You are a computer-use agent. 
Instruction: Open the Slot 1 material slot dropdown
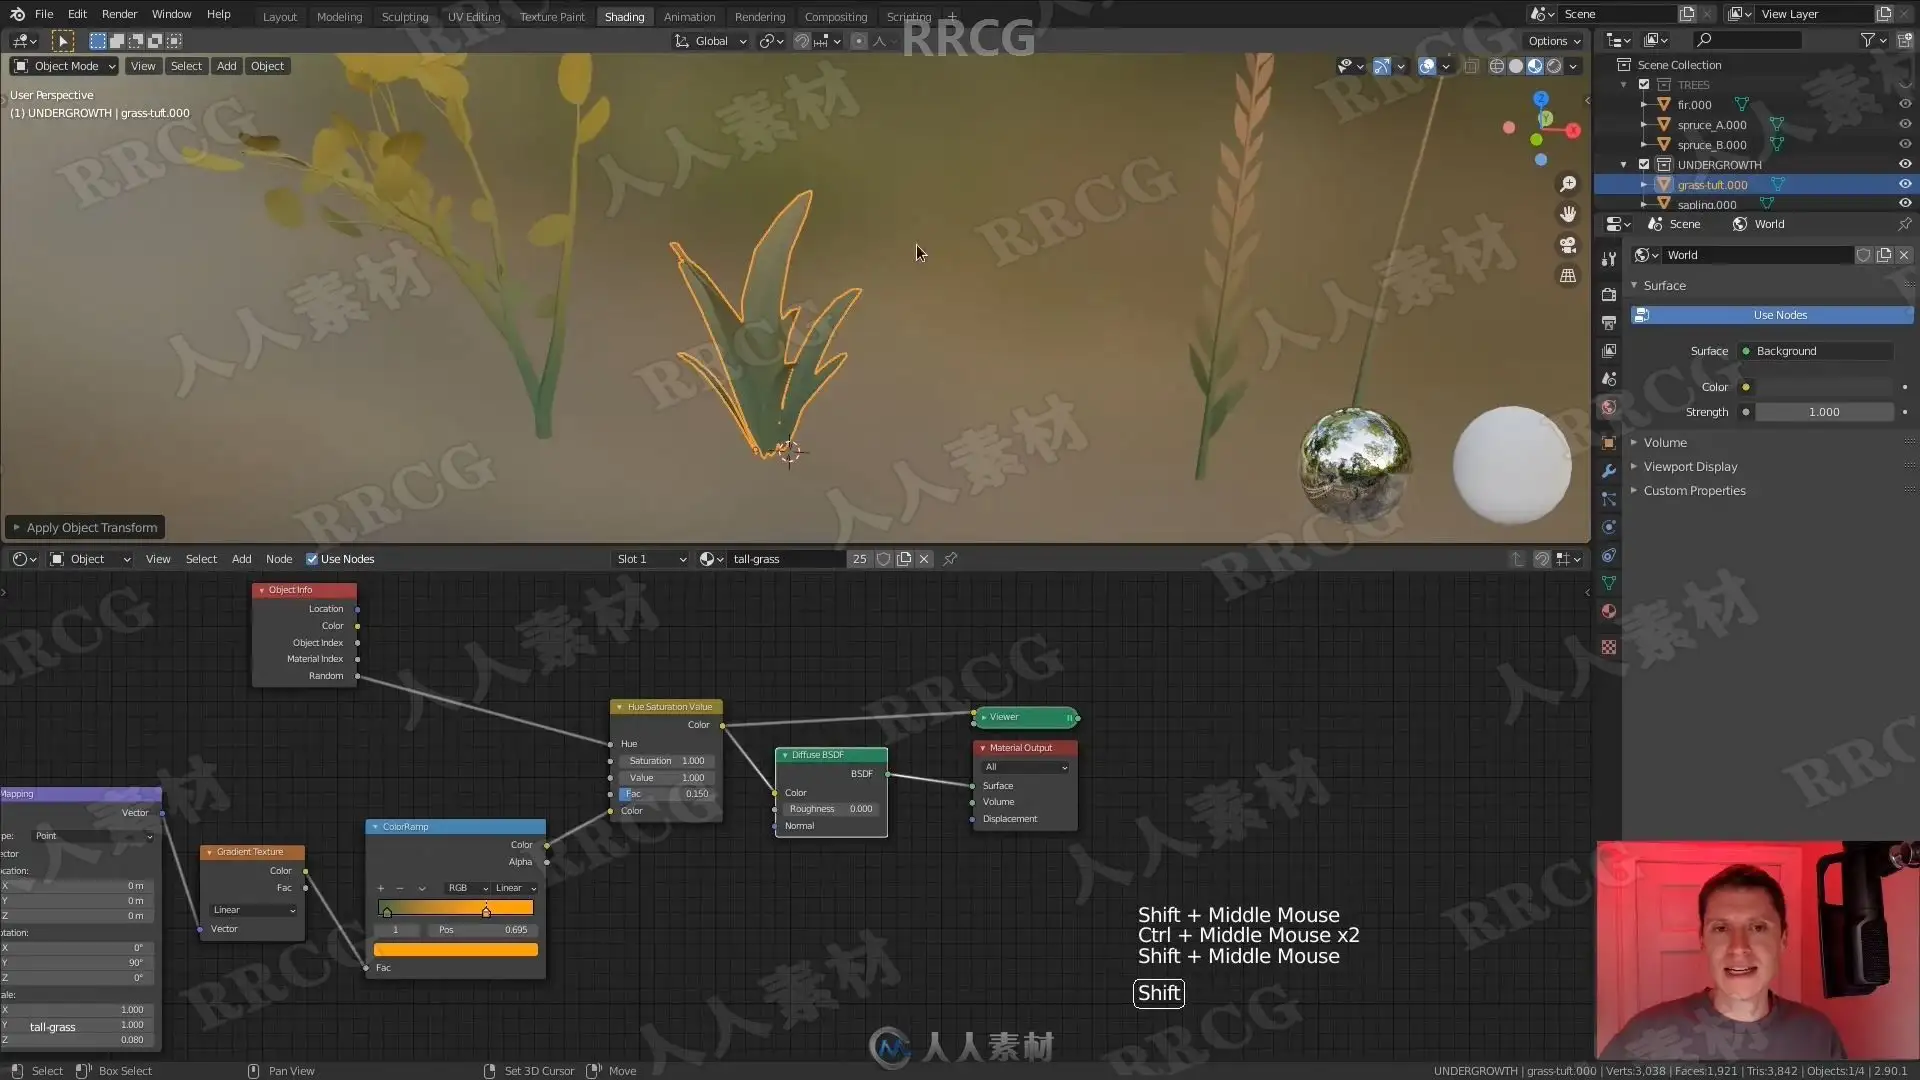pyautogui.click(x=651, y=559)
